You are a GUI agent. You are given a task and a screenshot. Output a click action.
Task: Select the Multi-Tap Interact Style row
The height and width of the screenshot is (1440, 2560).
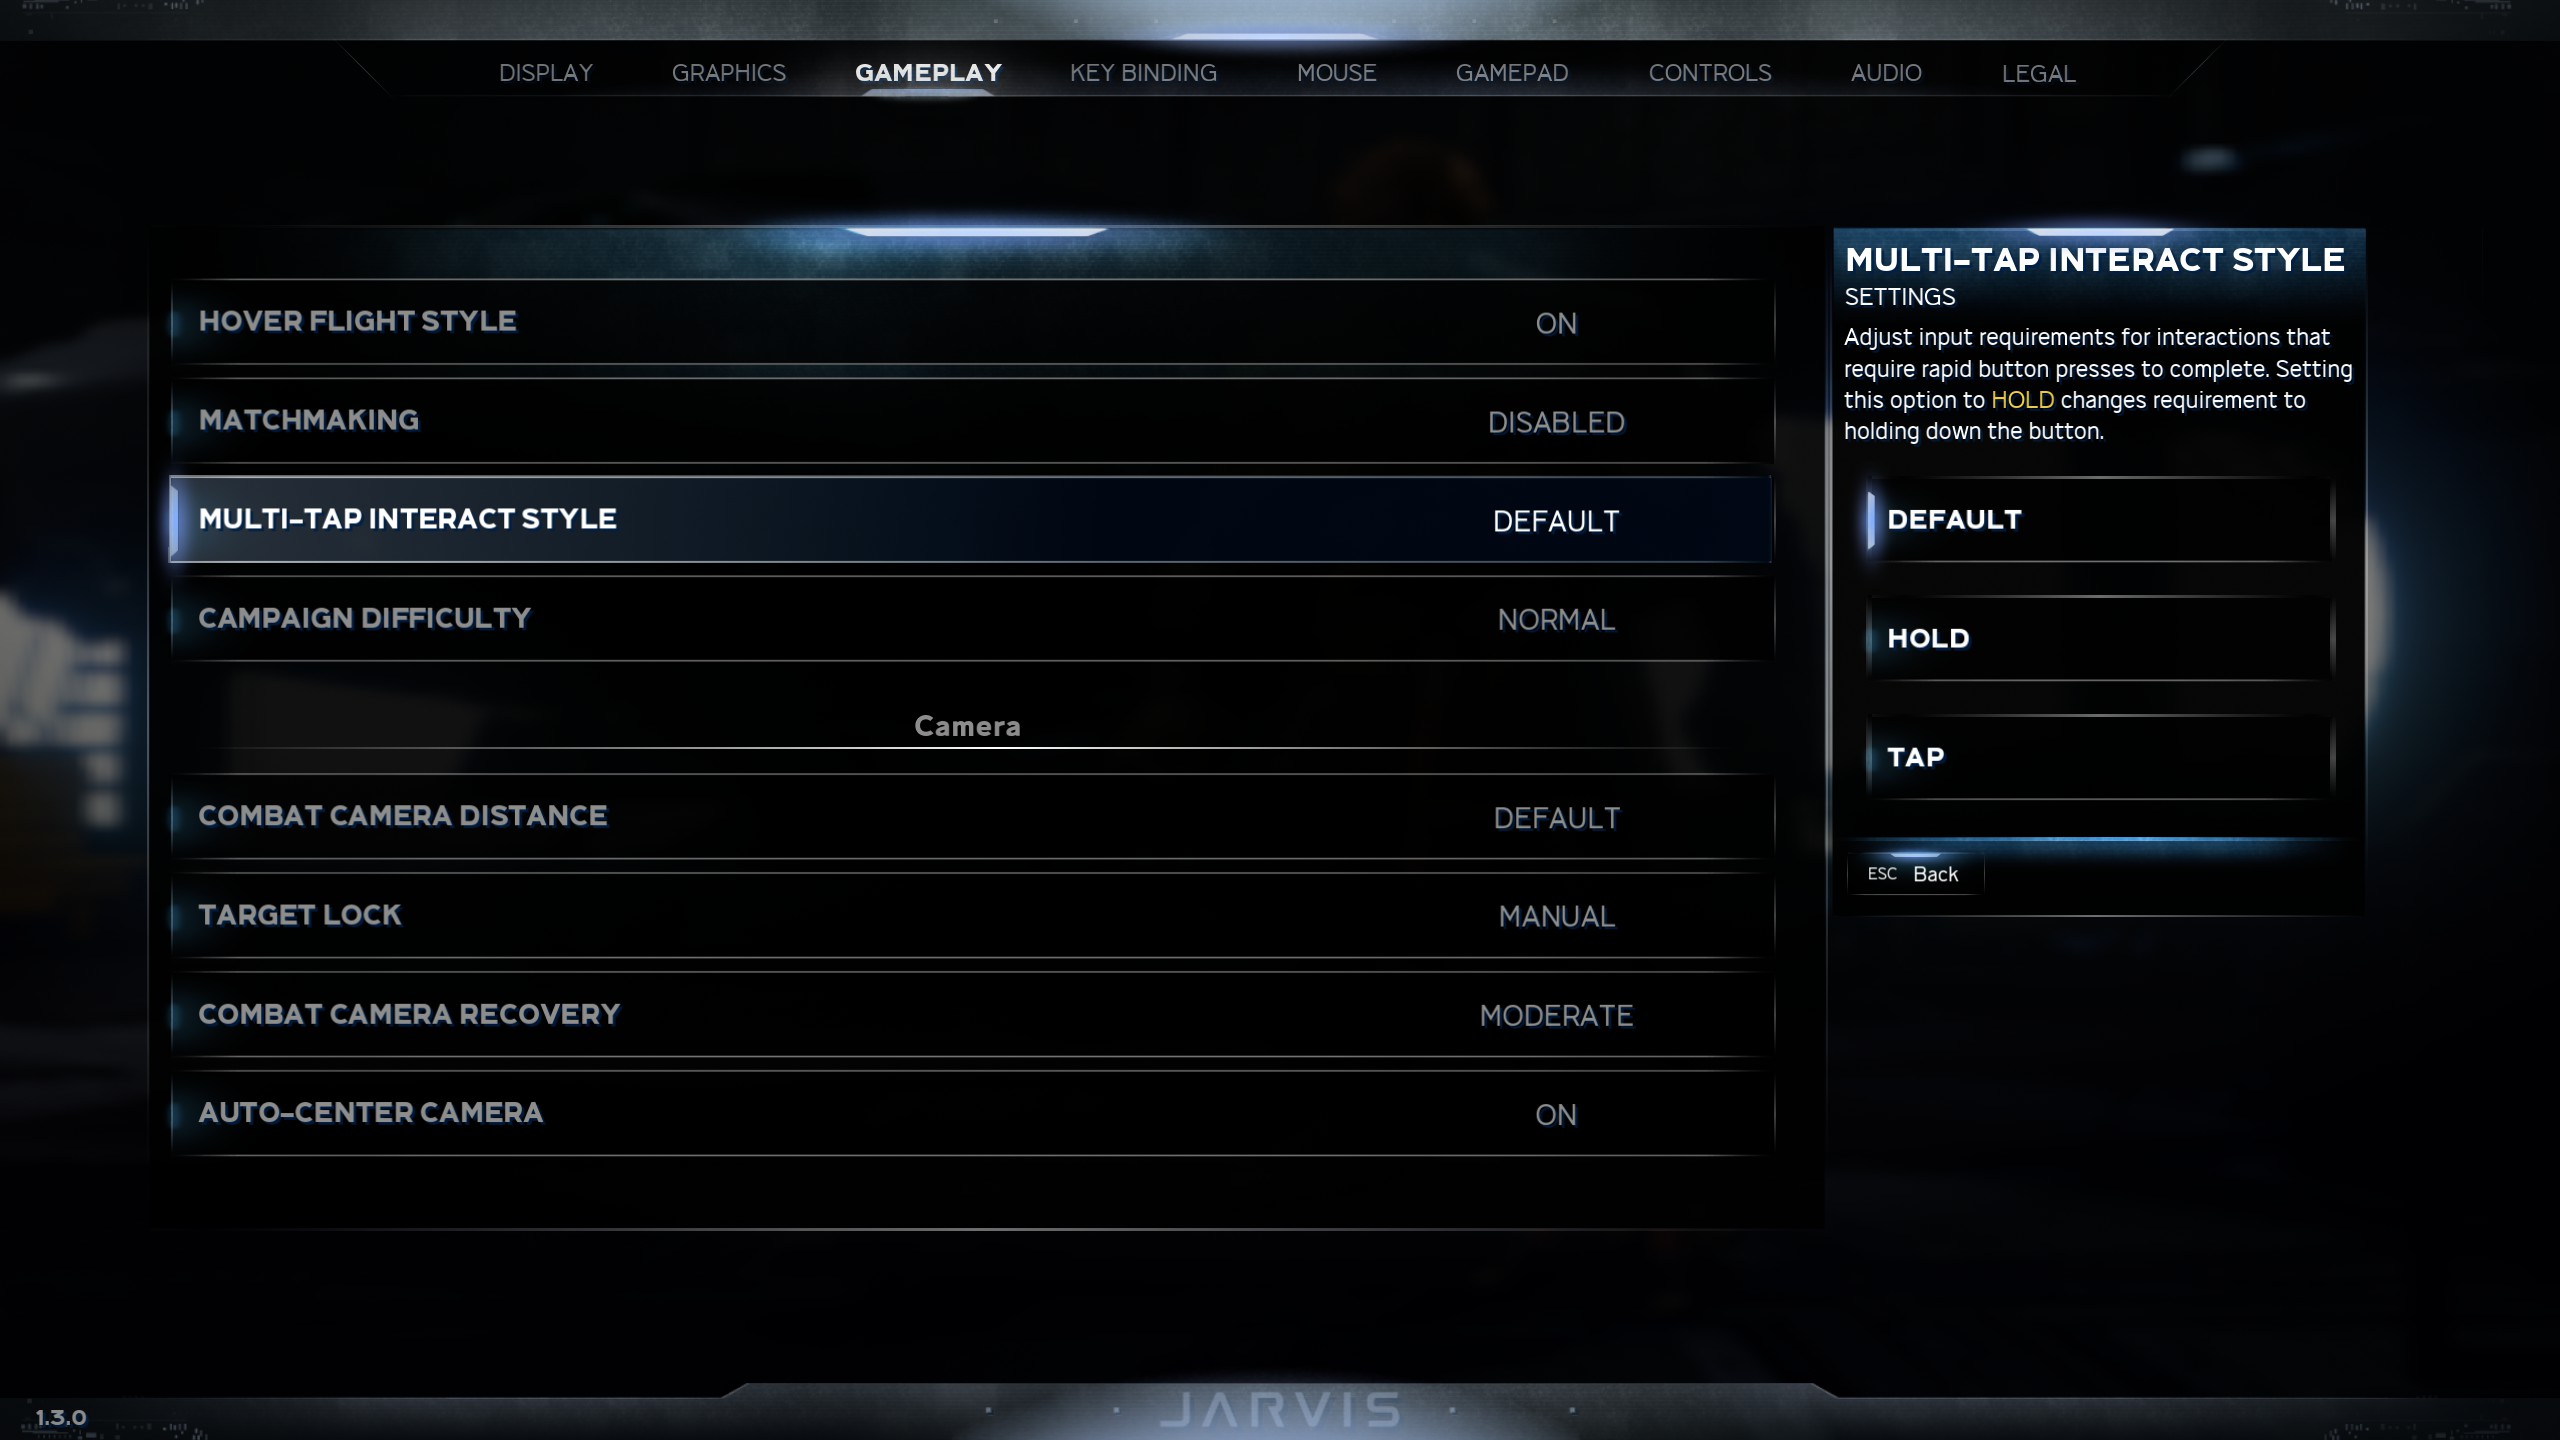pos(971,520)
